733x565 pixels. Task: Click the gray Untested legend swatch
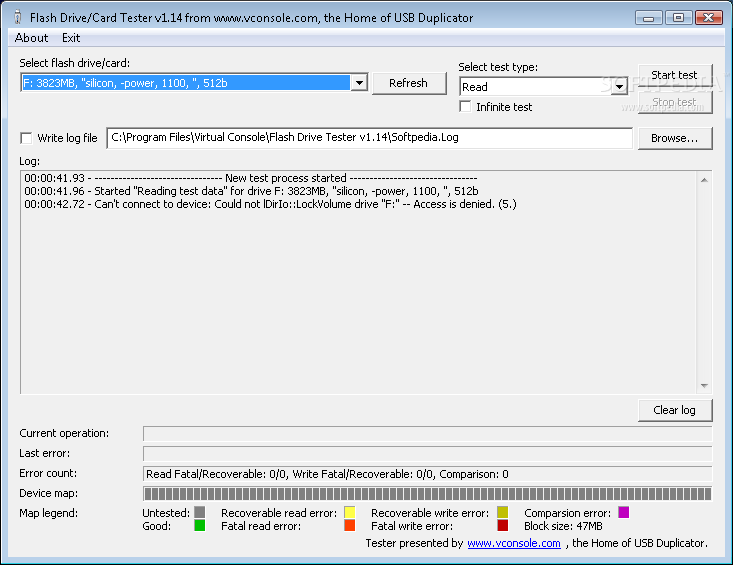point(200,513)
